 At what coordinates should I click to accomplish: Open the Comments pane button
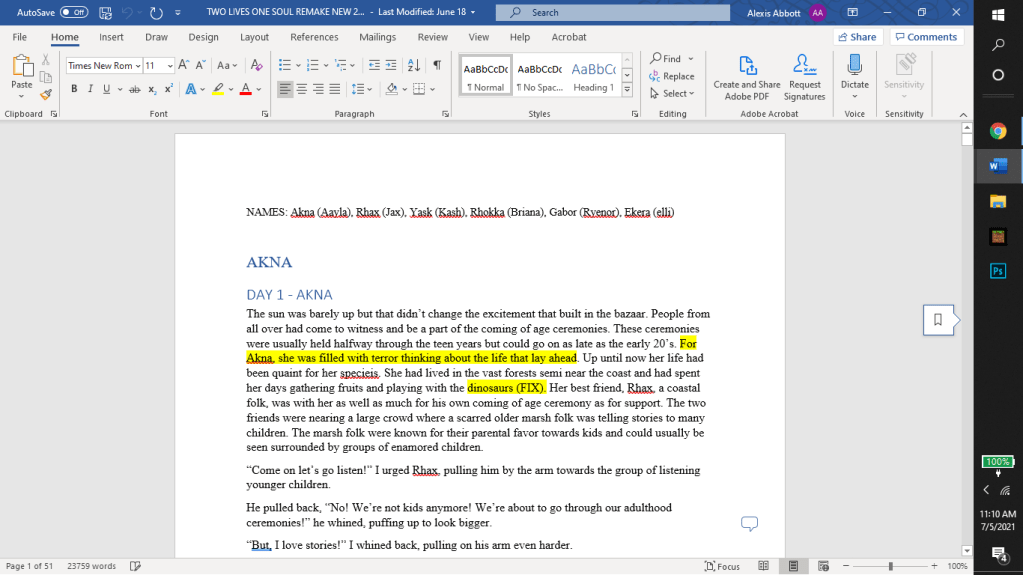(925, 37)
